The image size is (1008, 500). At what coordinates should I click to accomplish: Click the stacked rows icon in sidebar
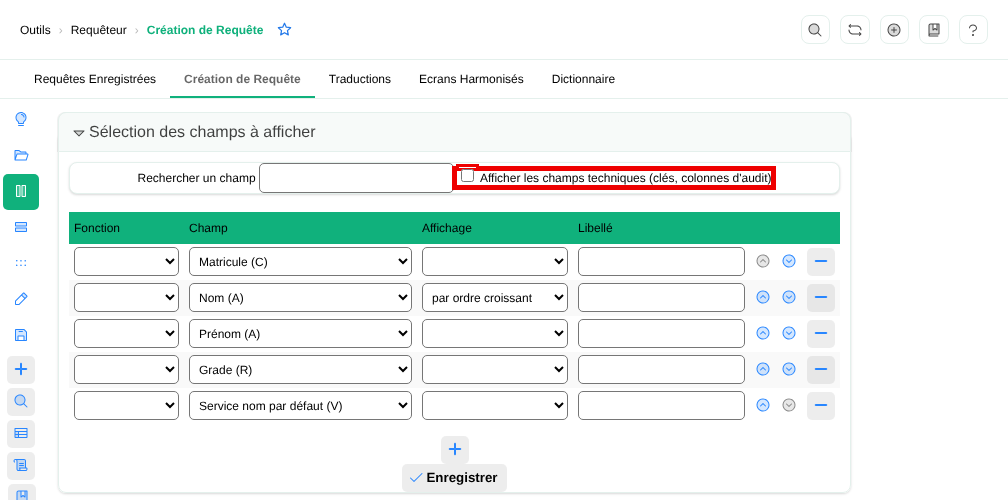pyautogui.click(x=21, y=227)
